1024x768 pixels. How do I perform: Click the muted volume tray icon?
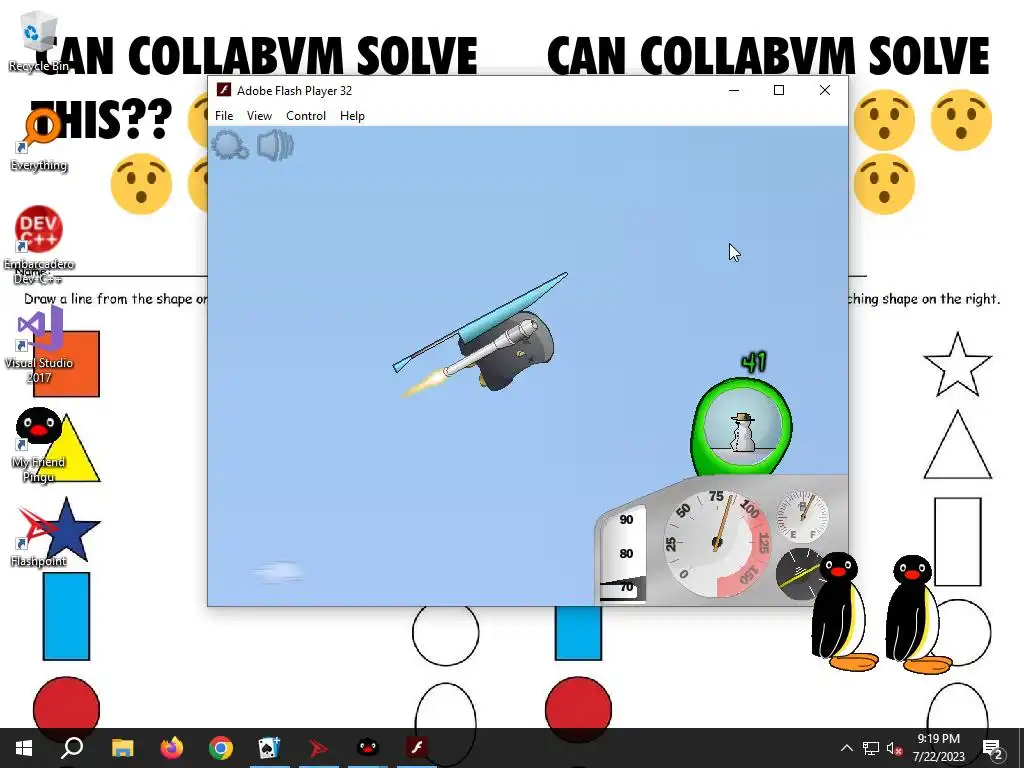point(893,748)
